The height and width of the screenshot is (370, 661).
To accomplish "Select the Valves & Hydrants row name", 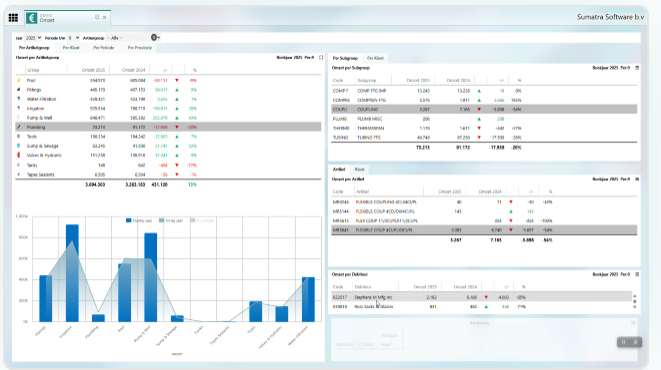I will [44, 155].
